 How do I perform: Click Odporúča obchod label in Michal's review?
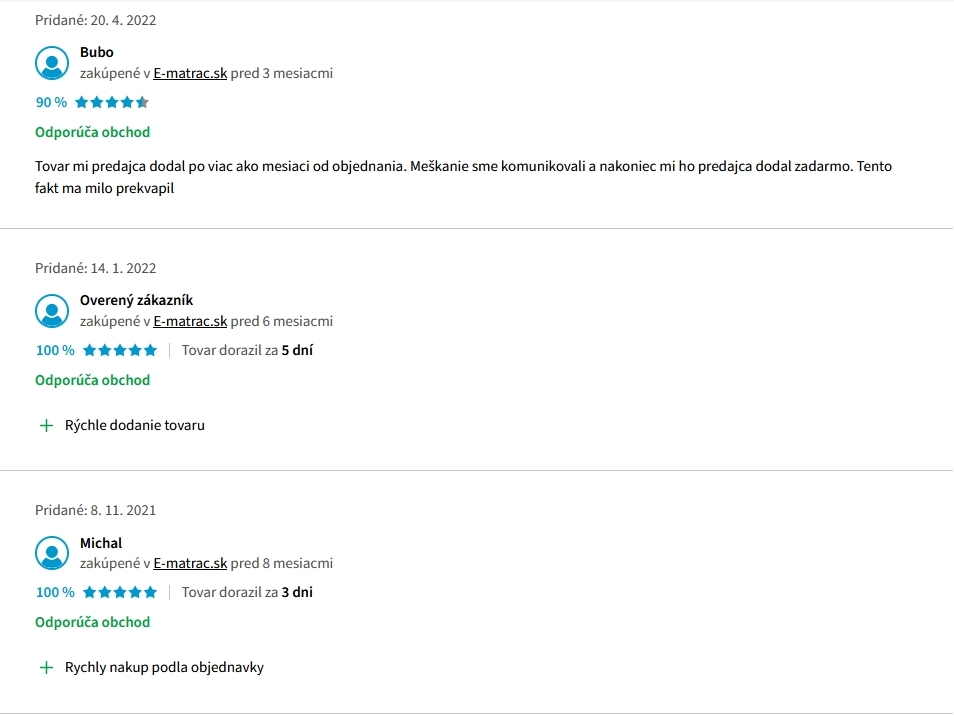[92, 623]
